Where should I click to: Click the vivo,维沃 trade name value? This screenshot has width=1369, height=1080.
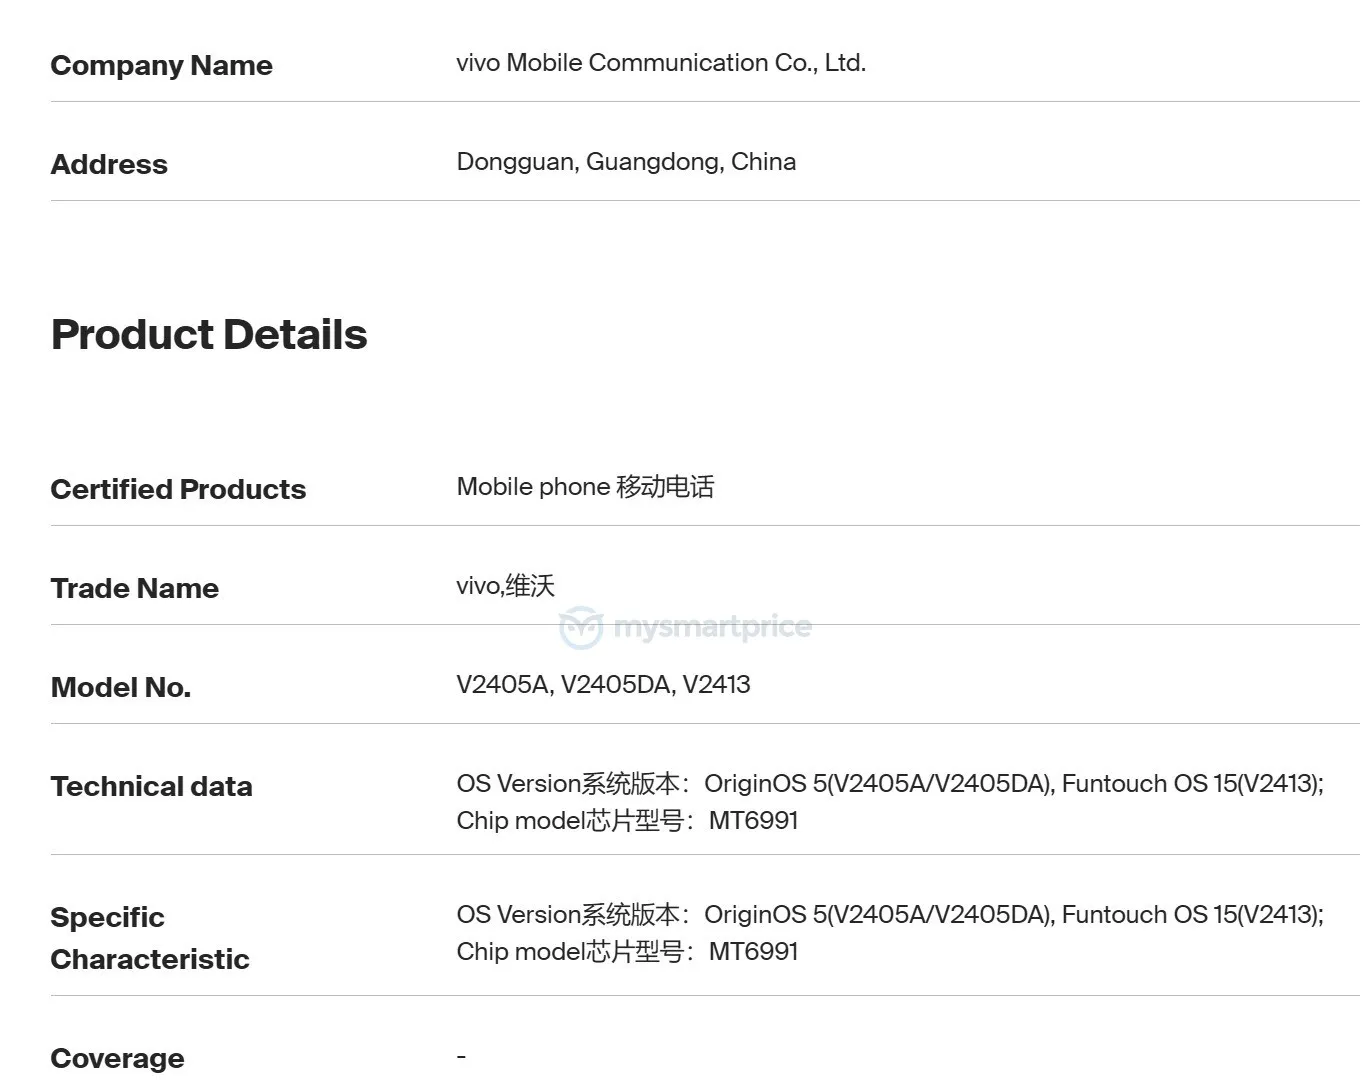[505, 586]
